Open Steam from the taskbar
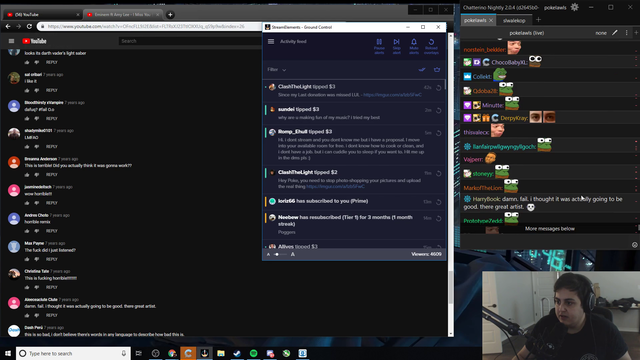Screen dimensions: 640x360 tap(237, 353)
